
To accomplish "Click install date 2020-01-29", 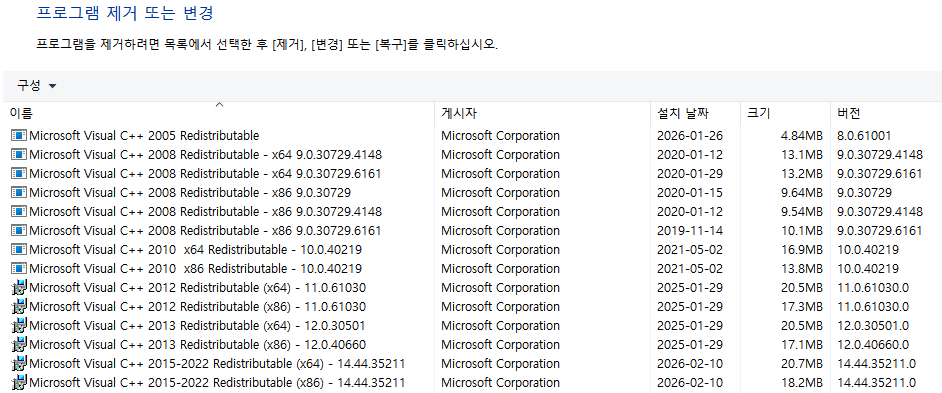I will click(690, 174).
